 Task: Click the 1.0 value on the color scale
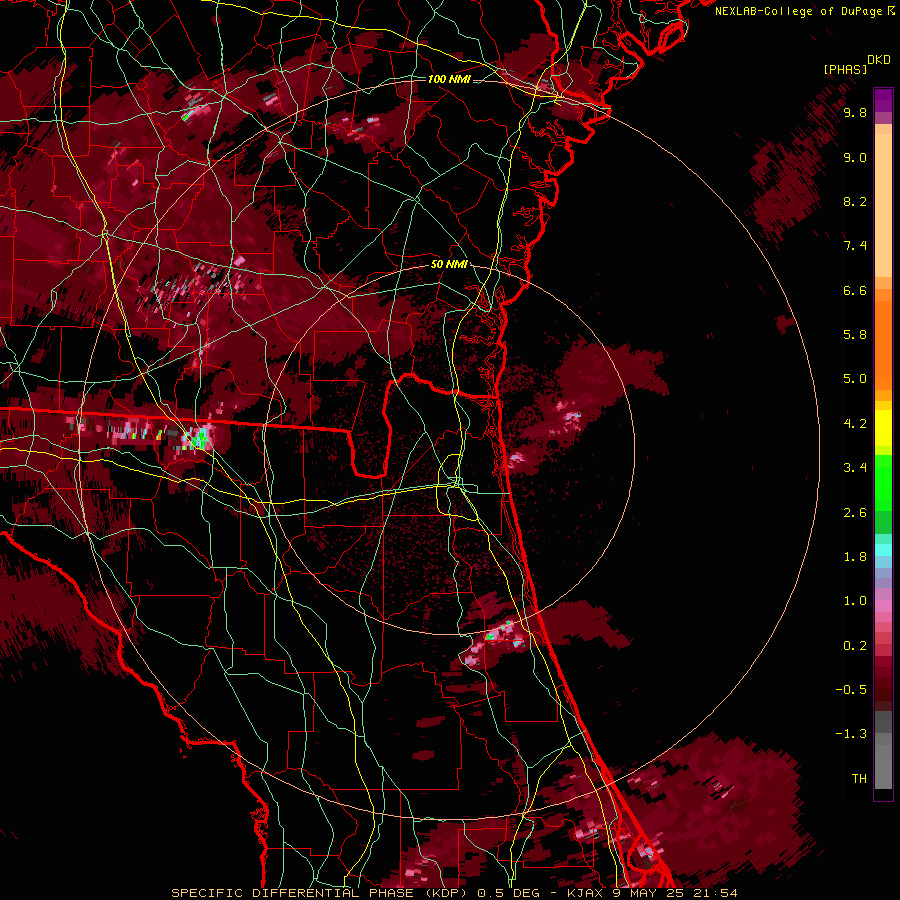pyautogui.click(x=855, y=601)
